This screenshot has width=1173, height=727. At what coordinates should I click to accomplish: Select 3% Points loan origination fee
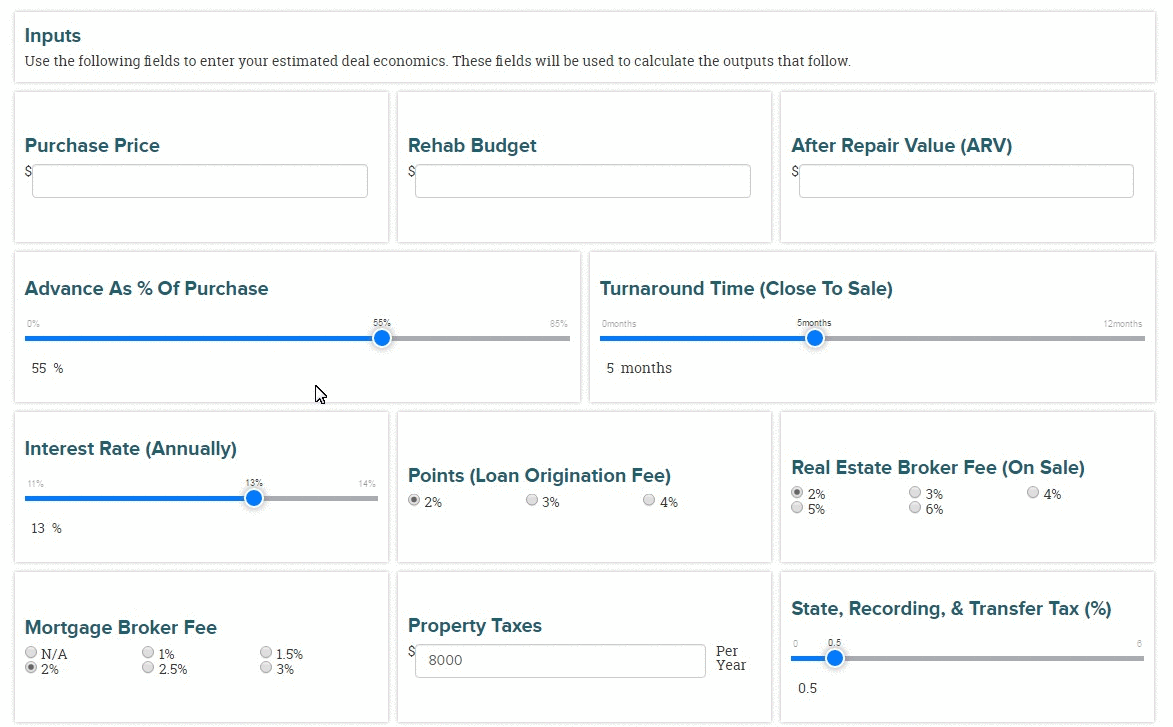point(531,500)
